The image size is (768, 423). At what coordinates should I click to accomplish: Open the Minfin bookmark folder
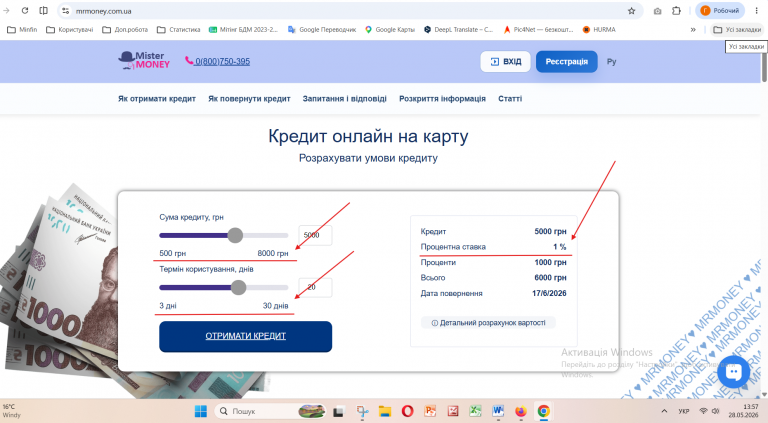23,29
